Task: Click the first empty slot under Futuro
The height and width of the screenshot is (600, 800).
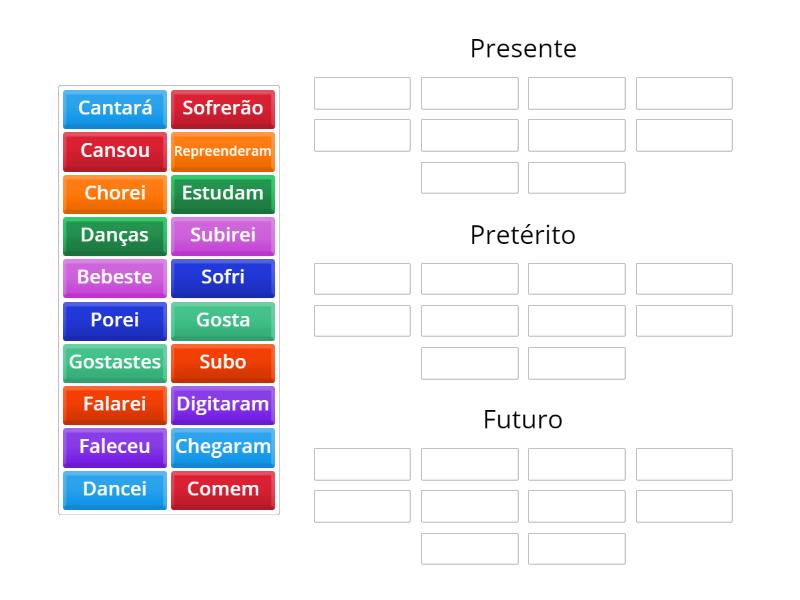Action: (x=362, y=464)
